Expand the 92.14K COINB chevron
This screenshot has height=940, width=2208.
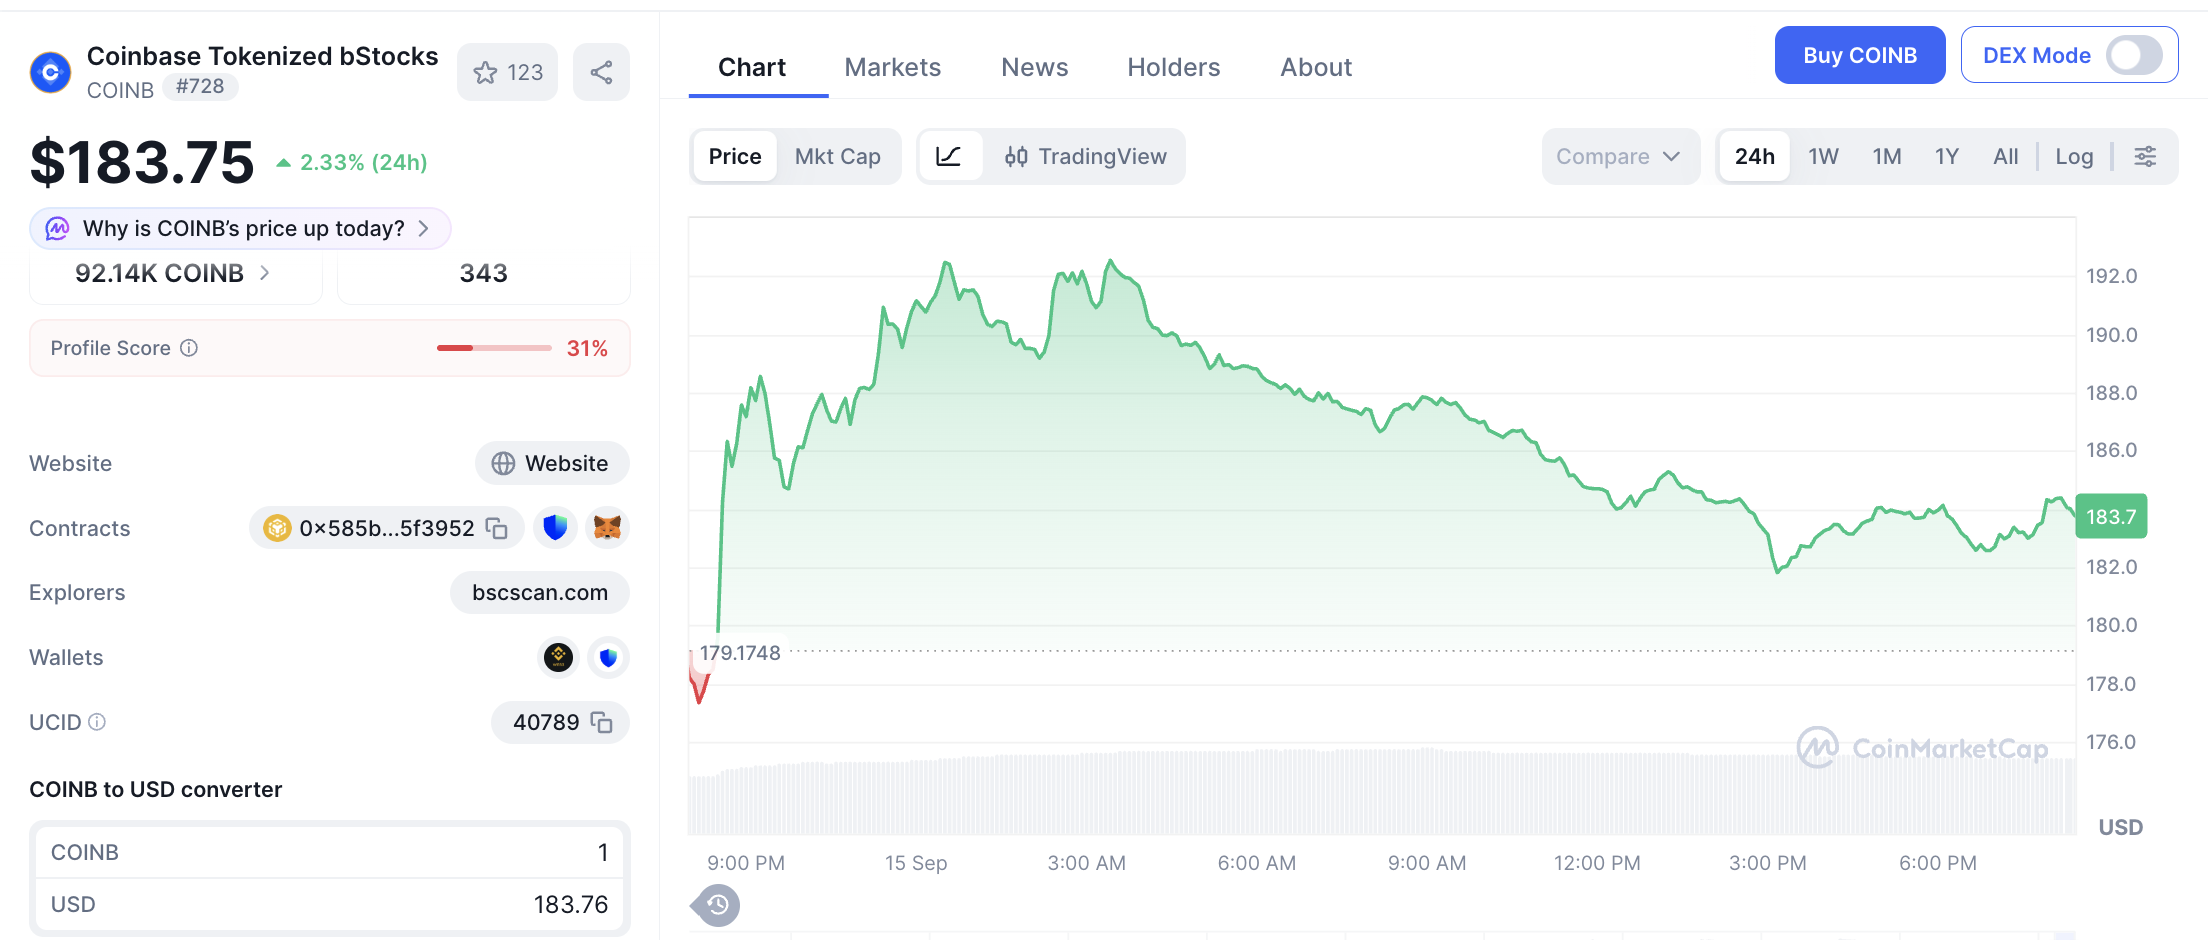pyautogui.click(x=264, y=273)
